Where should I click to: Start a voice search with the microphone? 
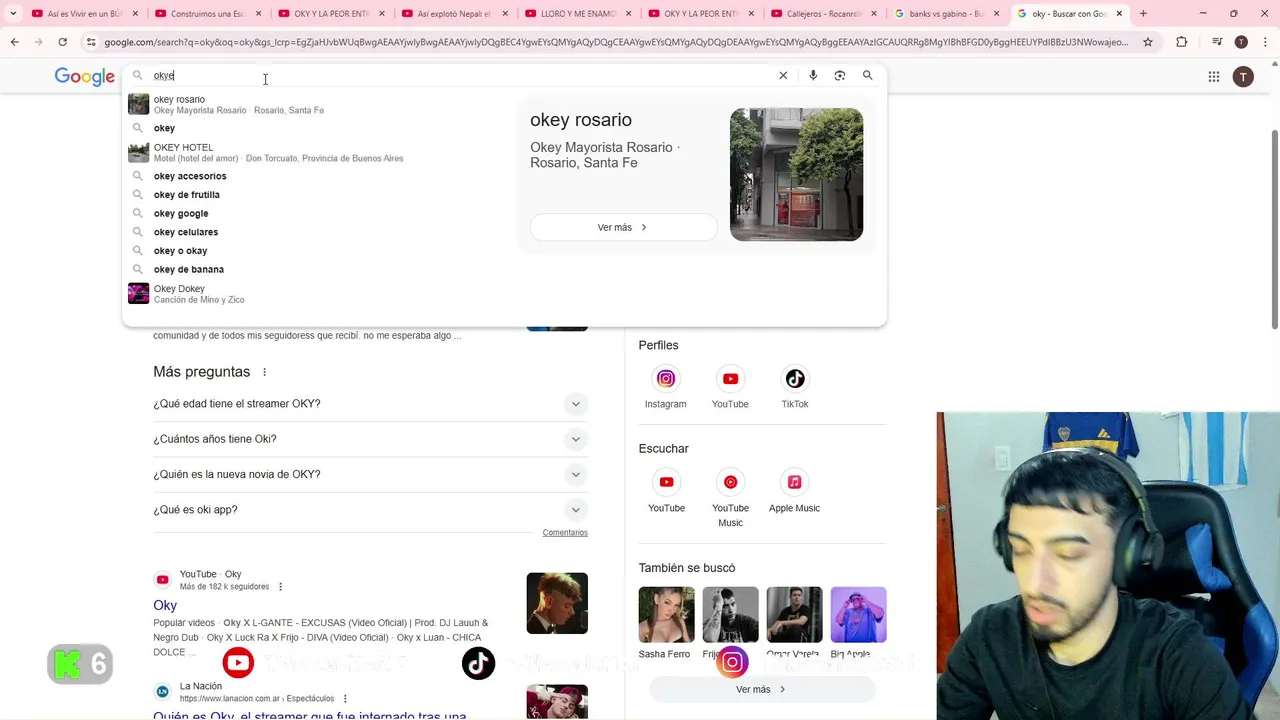813,75
